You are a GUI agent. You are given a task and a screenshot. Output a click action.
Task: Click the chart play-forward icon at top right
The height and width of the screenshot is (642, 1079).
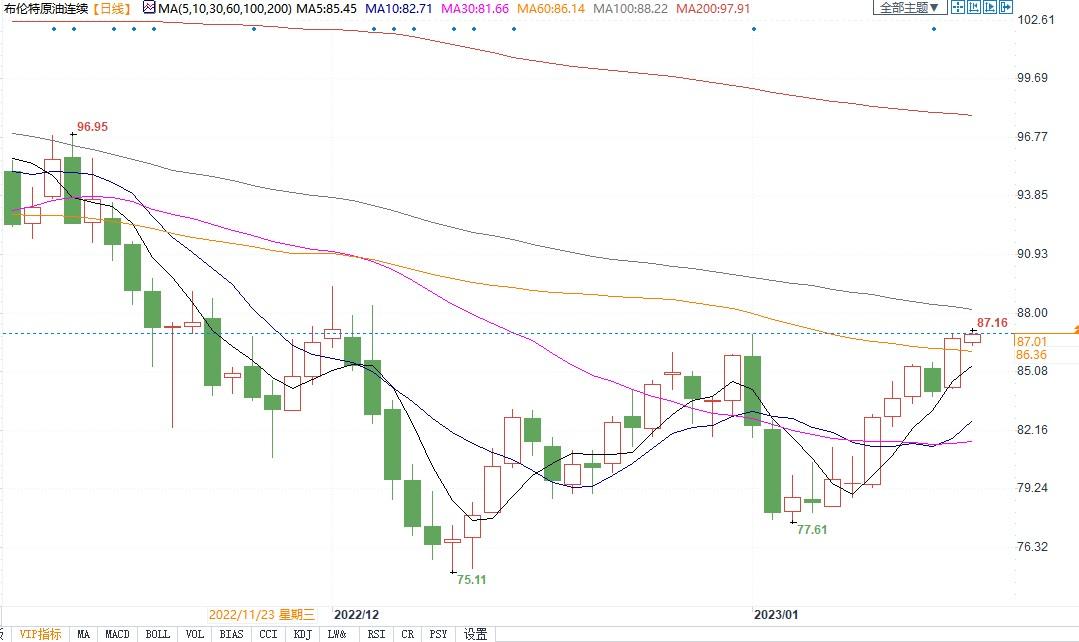click(x=991, y=8)
